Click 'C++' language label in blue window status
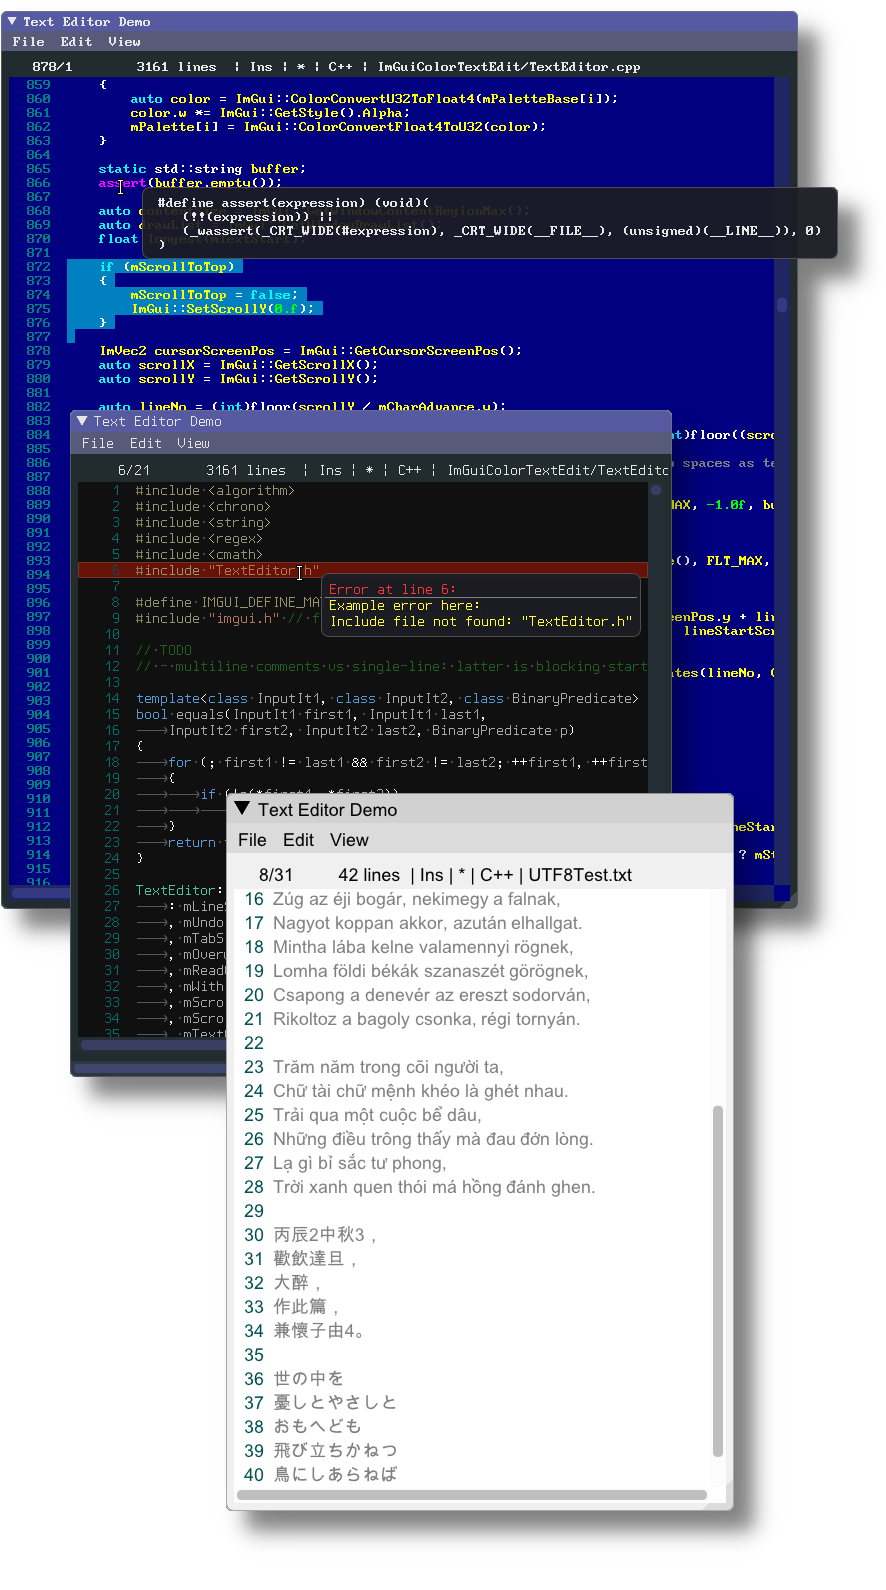886x1590 pixels. point(340,67)
